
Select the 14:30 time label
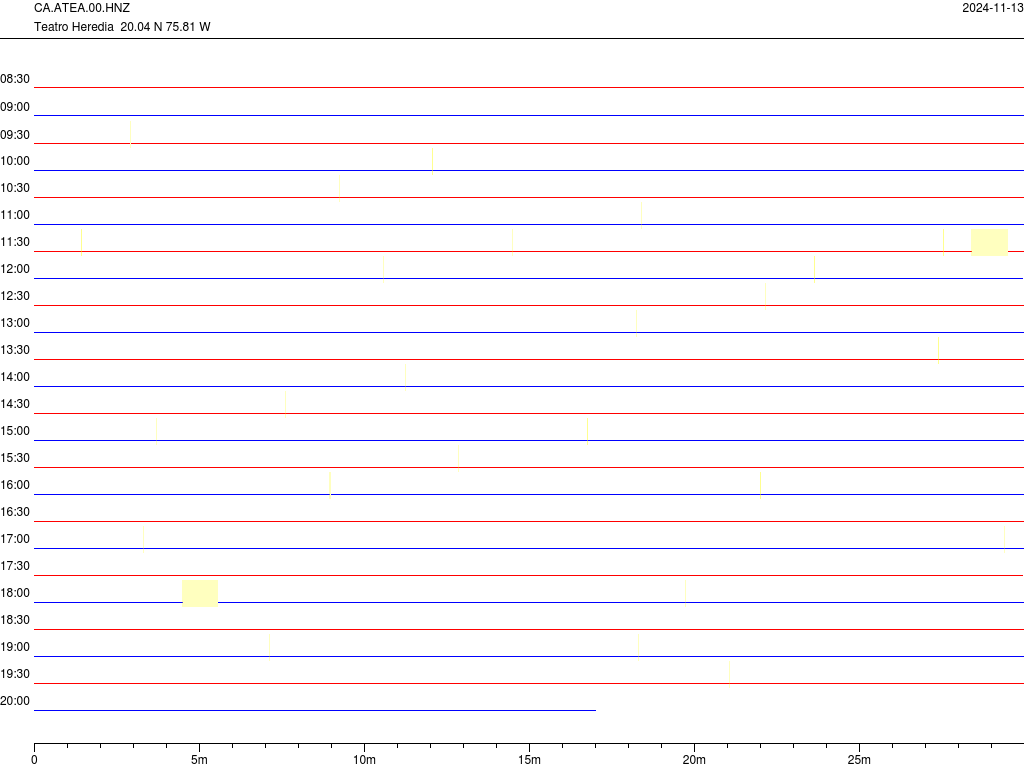[15, 404]
